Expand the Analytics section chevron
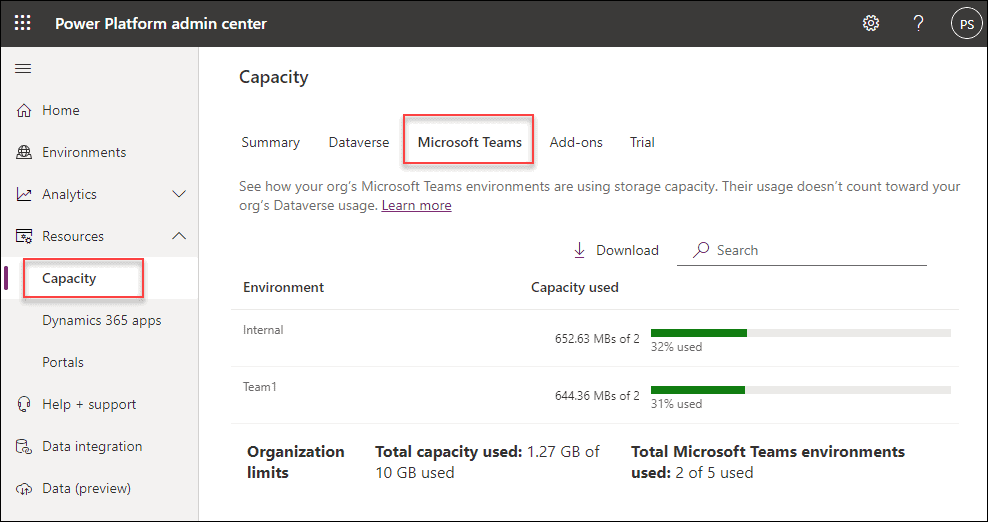Image resolution: width=988 pixels, height=522 pixels. click(179, 194)
